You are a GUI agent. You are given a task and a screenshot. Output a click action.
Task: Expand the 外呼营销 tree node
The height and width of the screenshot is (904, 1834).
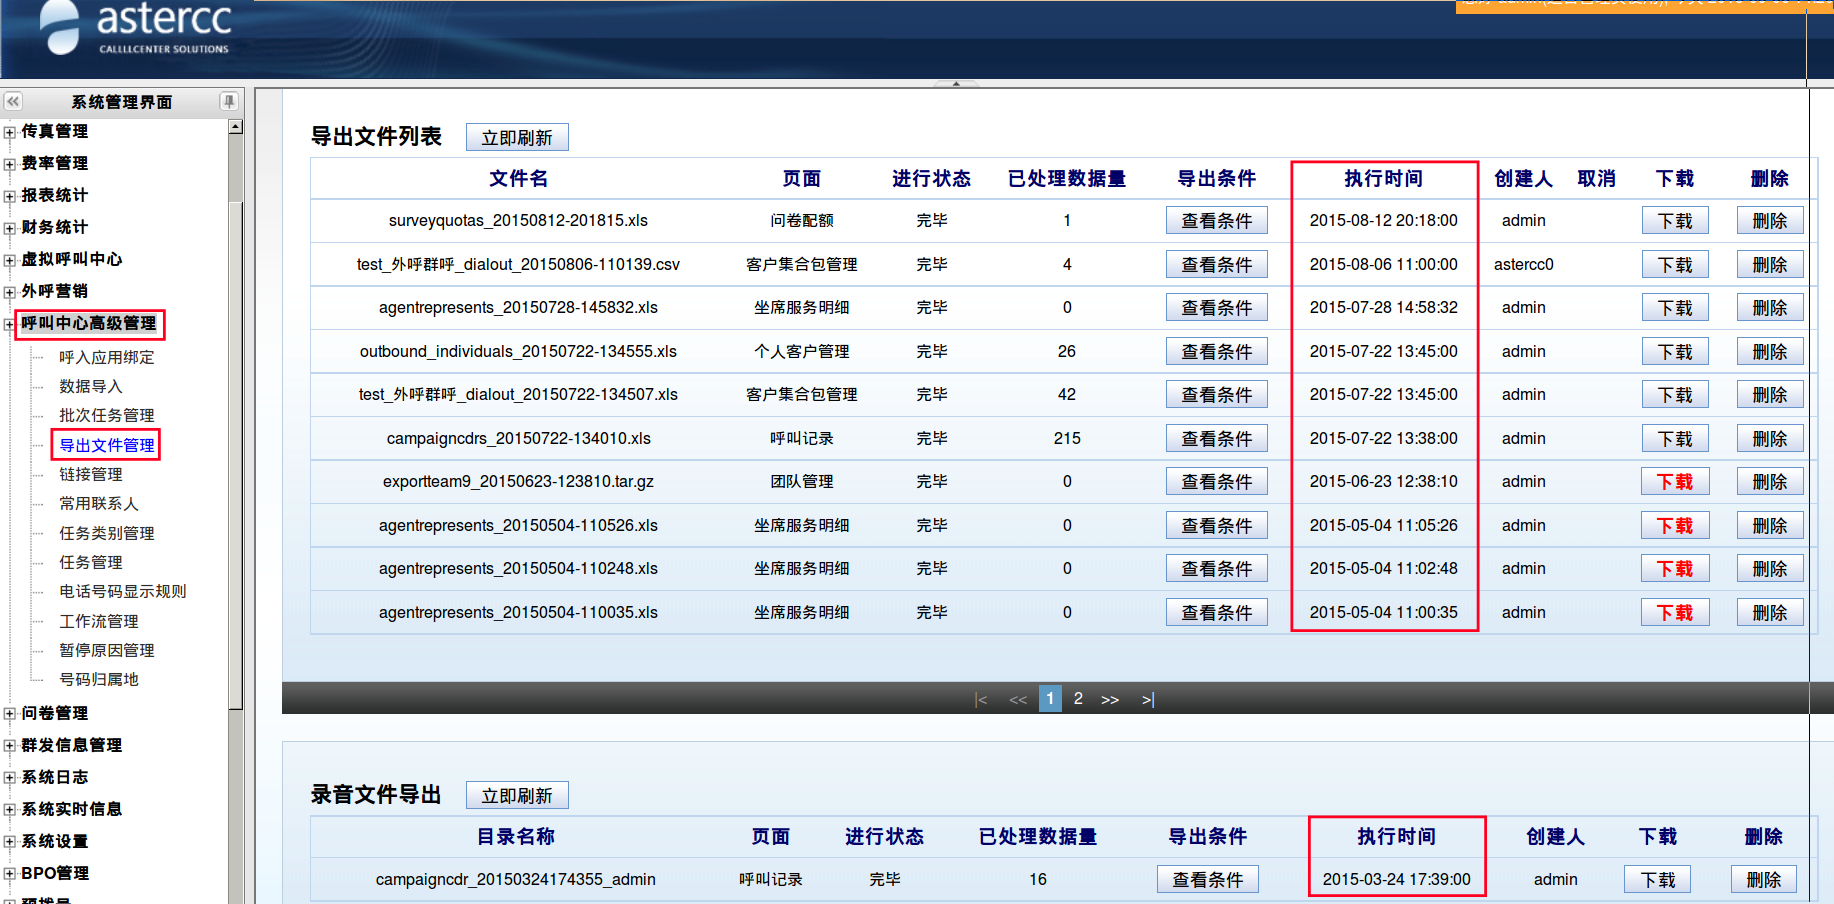pos(10,292)
